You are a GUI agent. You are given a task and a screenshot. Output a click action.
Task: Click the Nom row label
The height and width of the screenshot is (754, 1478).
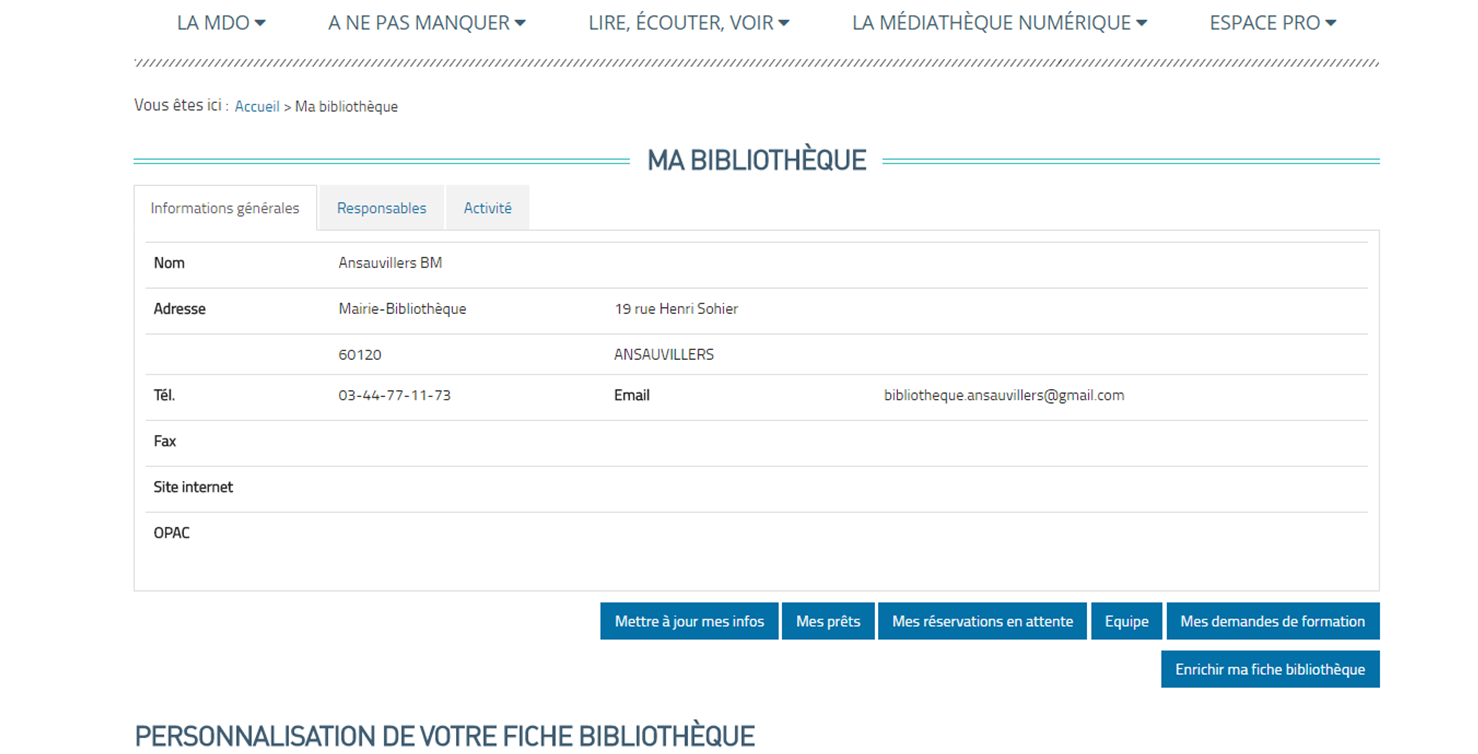coord(169,263)
